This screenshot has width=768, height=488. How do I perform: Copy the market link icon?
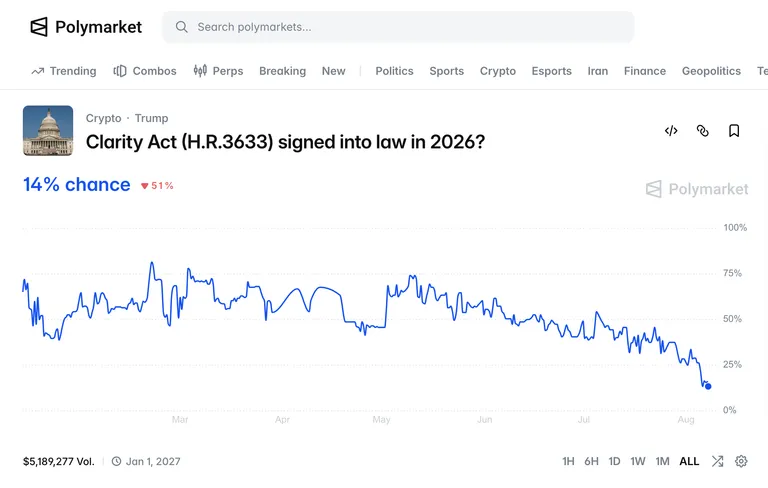702,131
